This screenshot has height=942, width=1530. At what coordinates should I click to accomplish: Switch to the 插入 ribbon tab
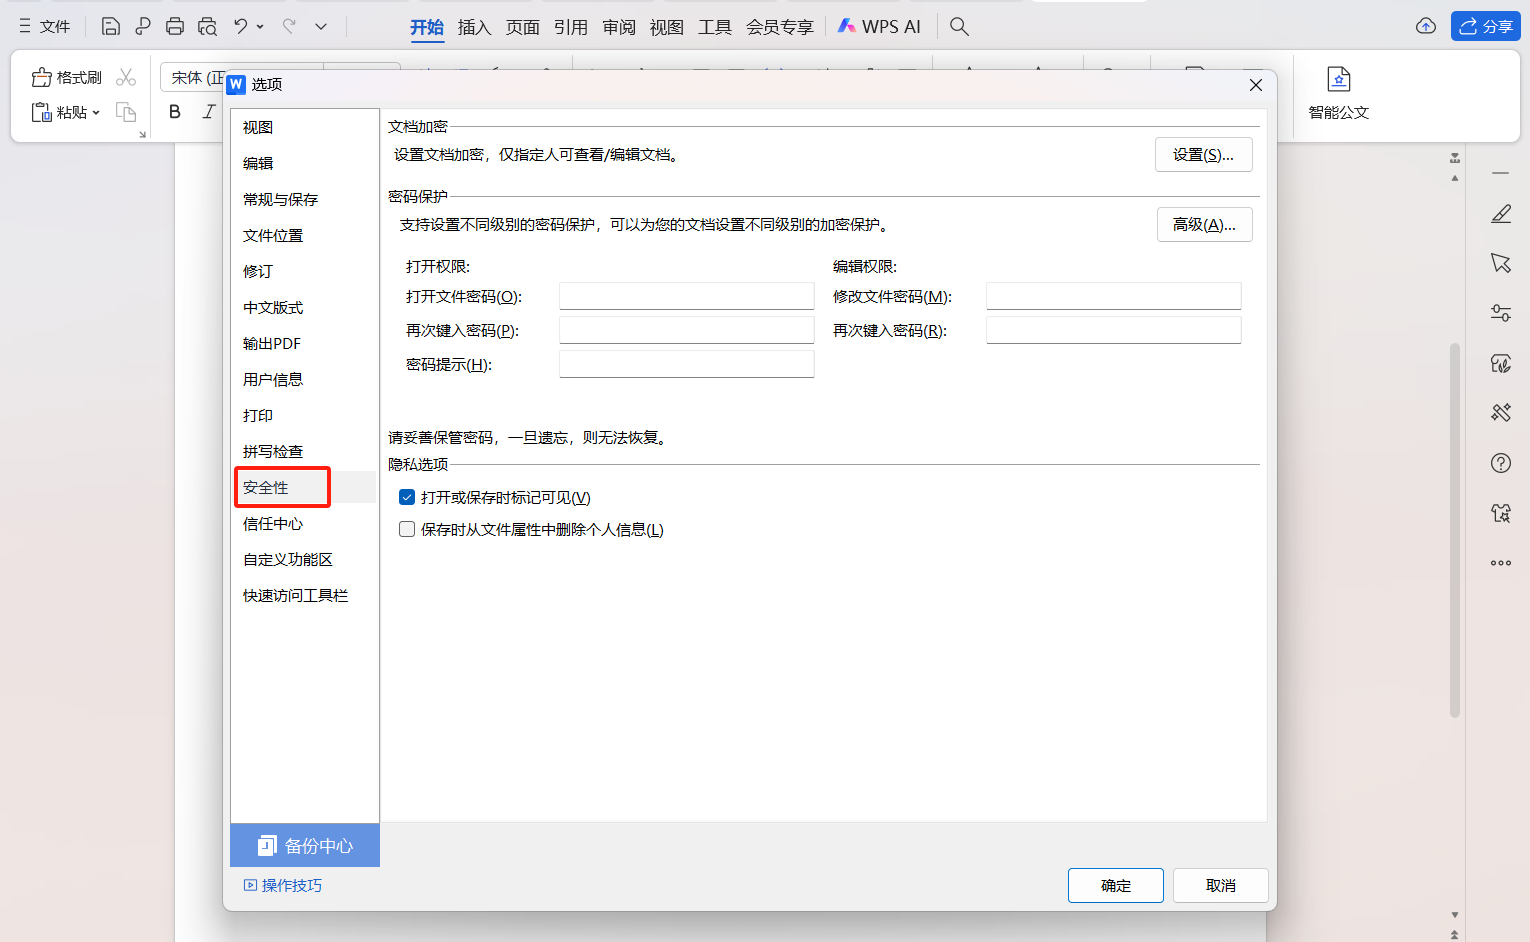tap(473, 27)
